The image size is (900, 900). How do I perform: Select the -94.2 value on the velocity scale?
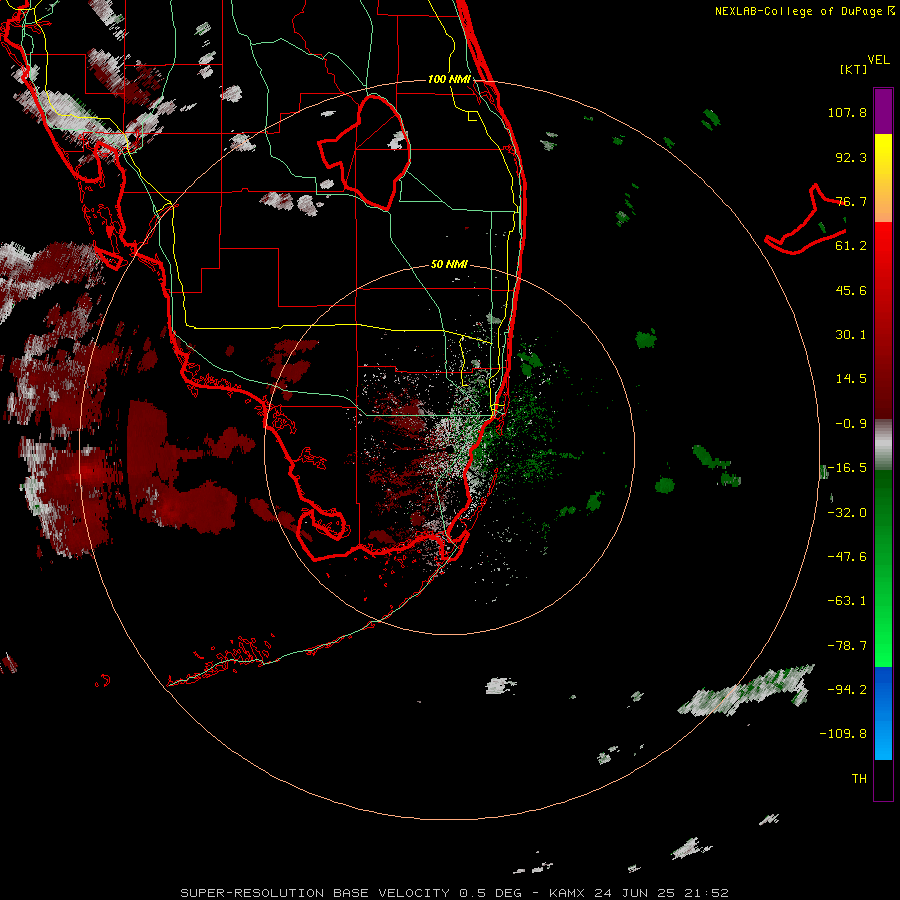[x=847, y=690]
